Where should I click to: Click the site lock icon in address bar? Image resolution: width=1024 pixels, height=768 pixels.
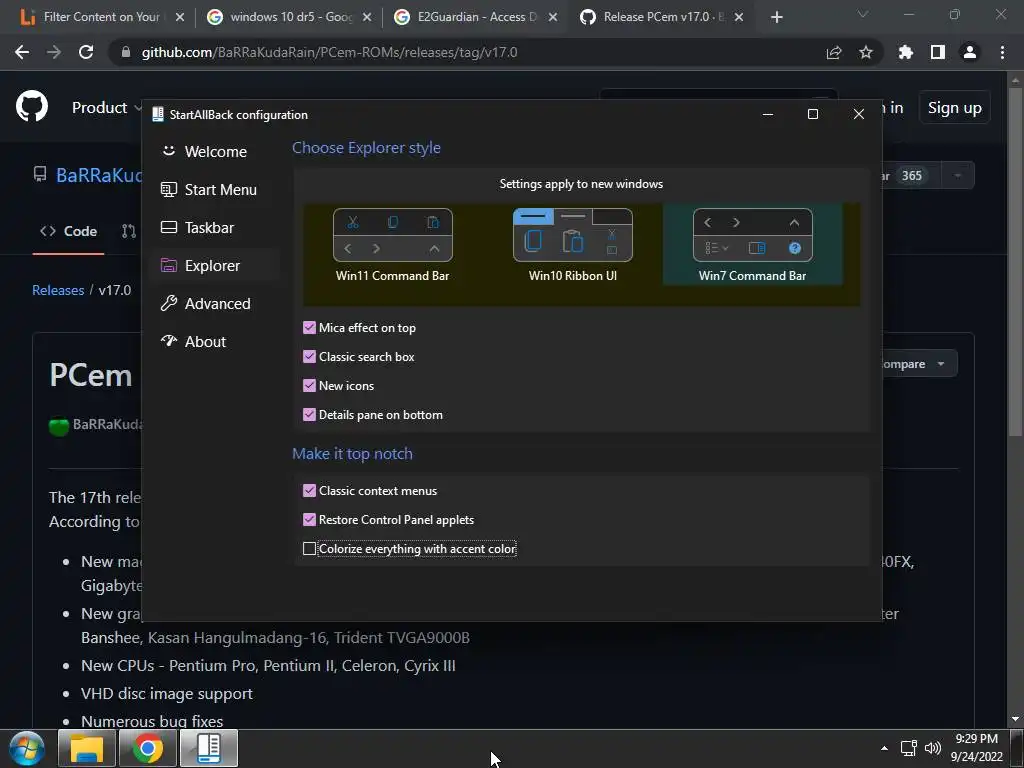click(126, 52)
